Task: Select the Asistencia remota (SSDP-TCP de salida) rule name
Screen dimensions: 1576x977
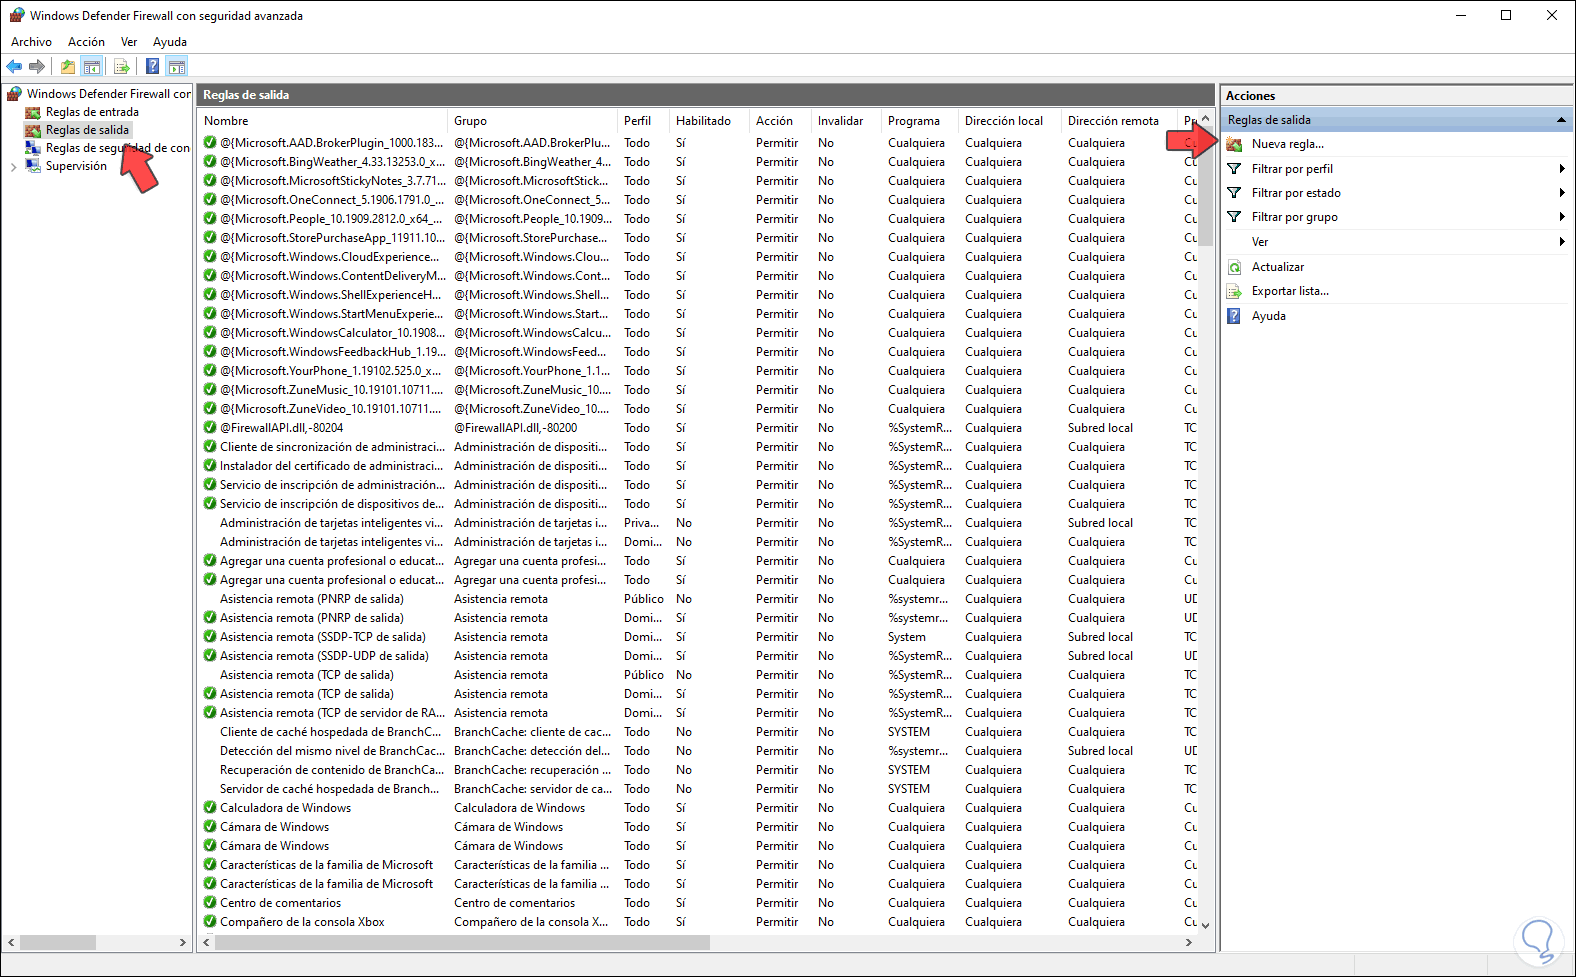Action: coord(323,637)
